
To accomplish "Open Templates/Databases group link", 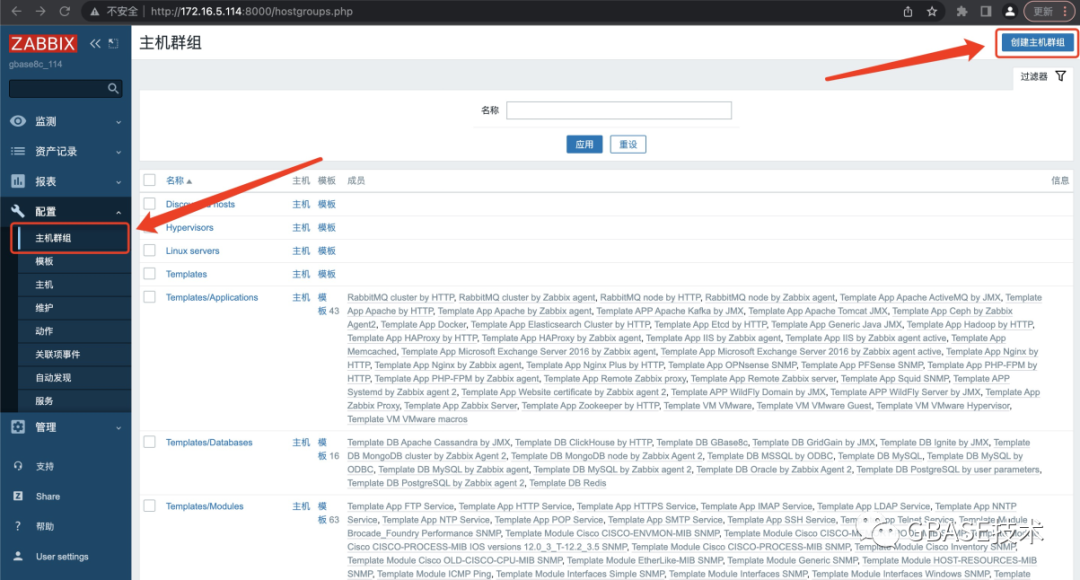I will coord(209,442).
